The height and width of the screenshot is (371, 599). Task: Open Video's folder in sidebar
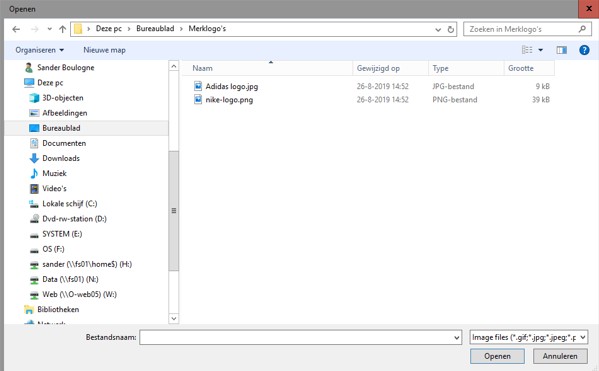[54, 188]
